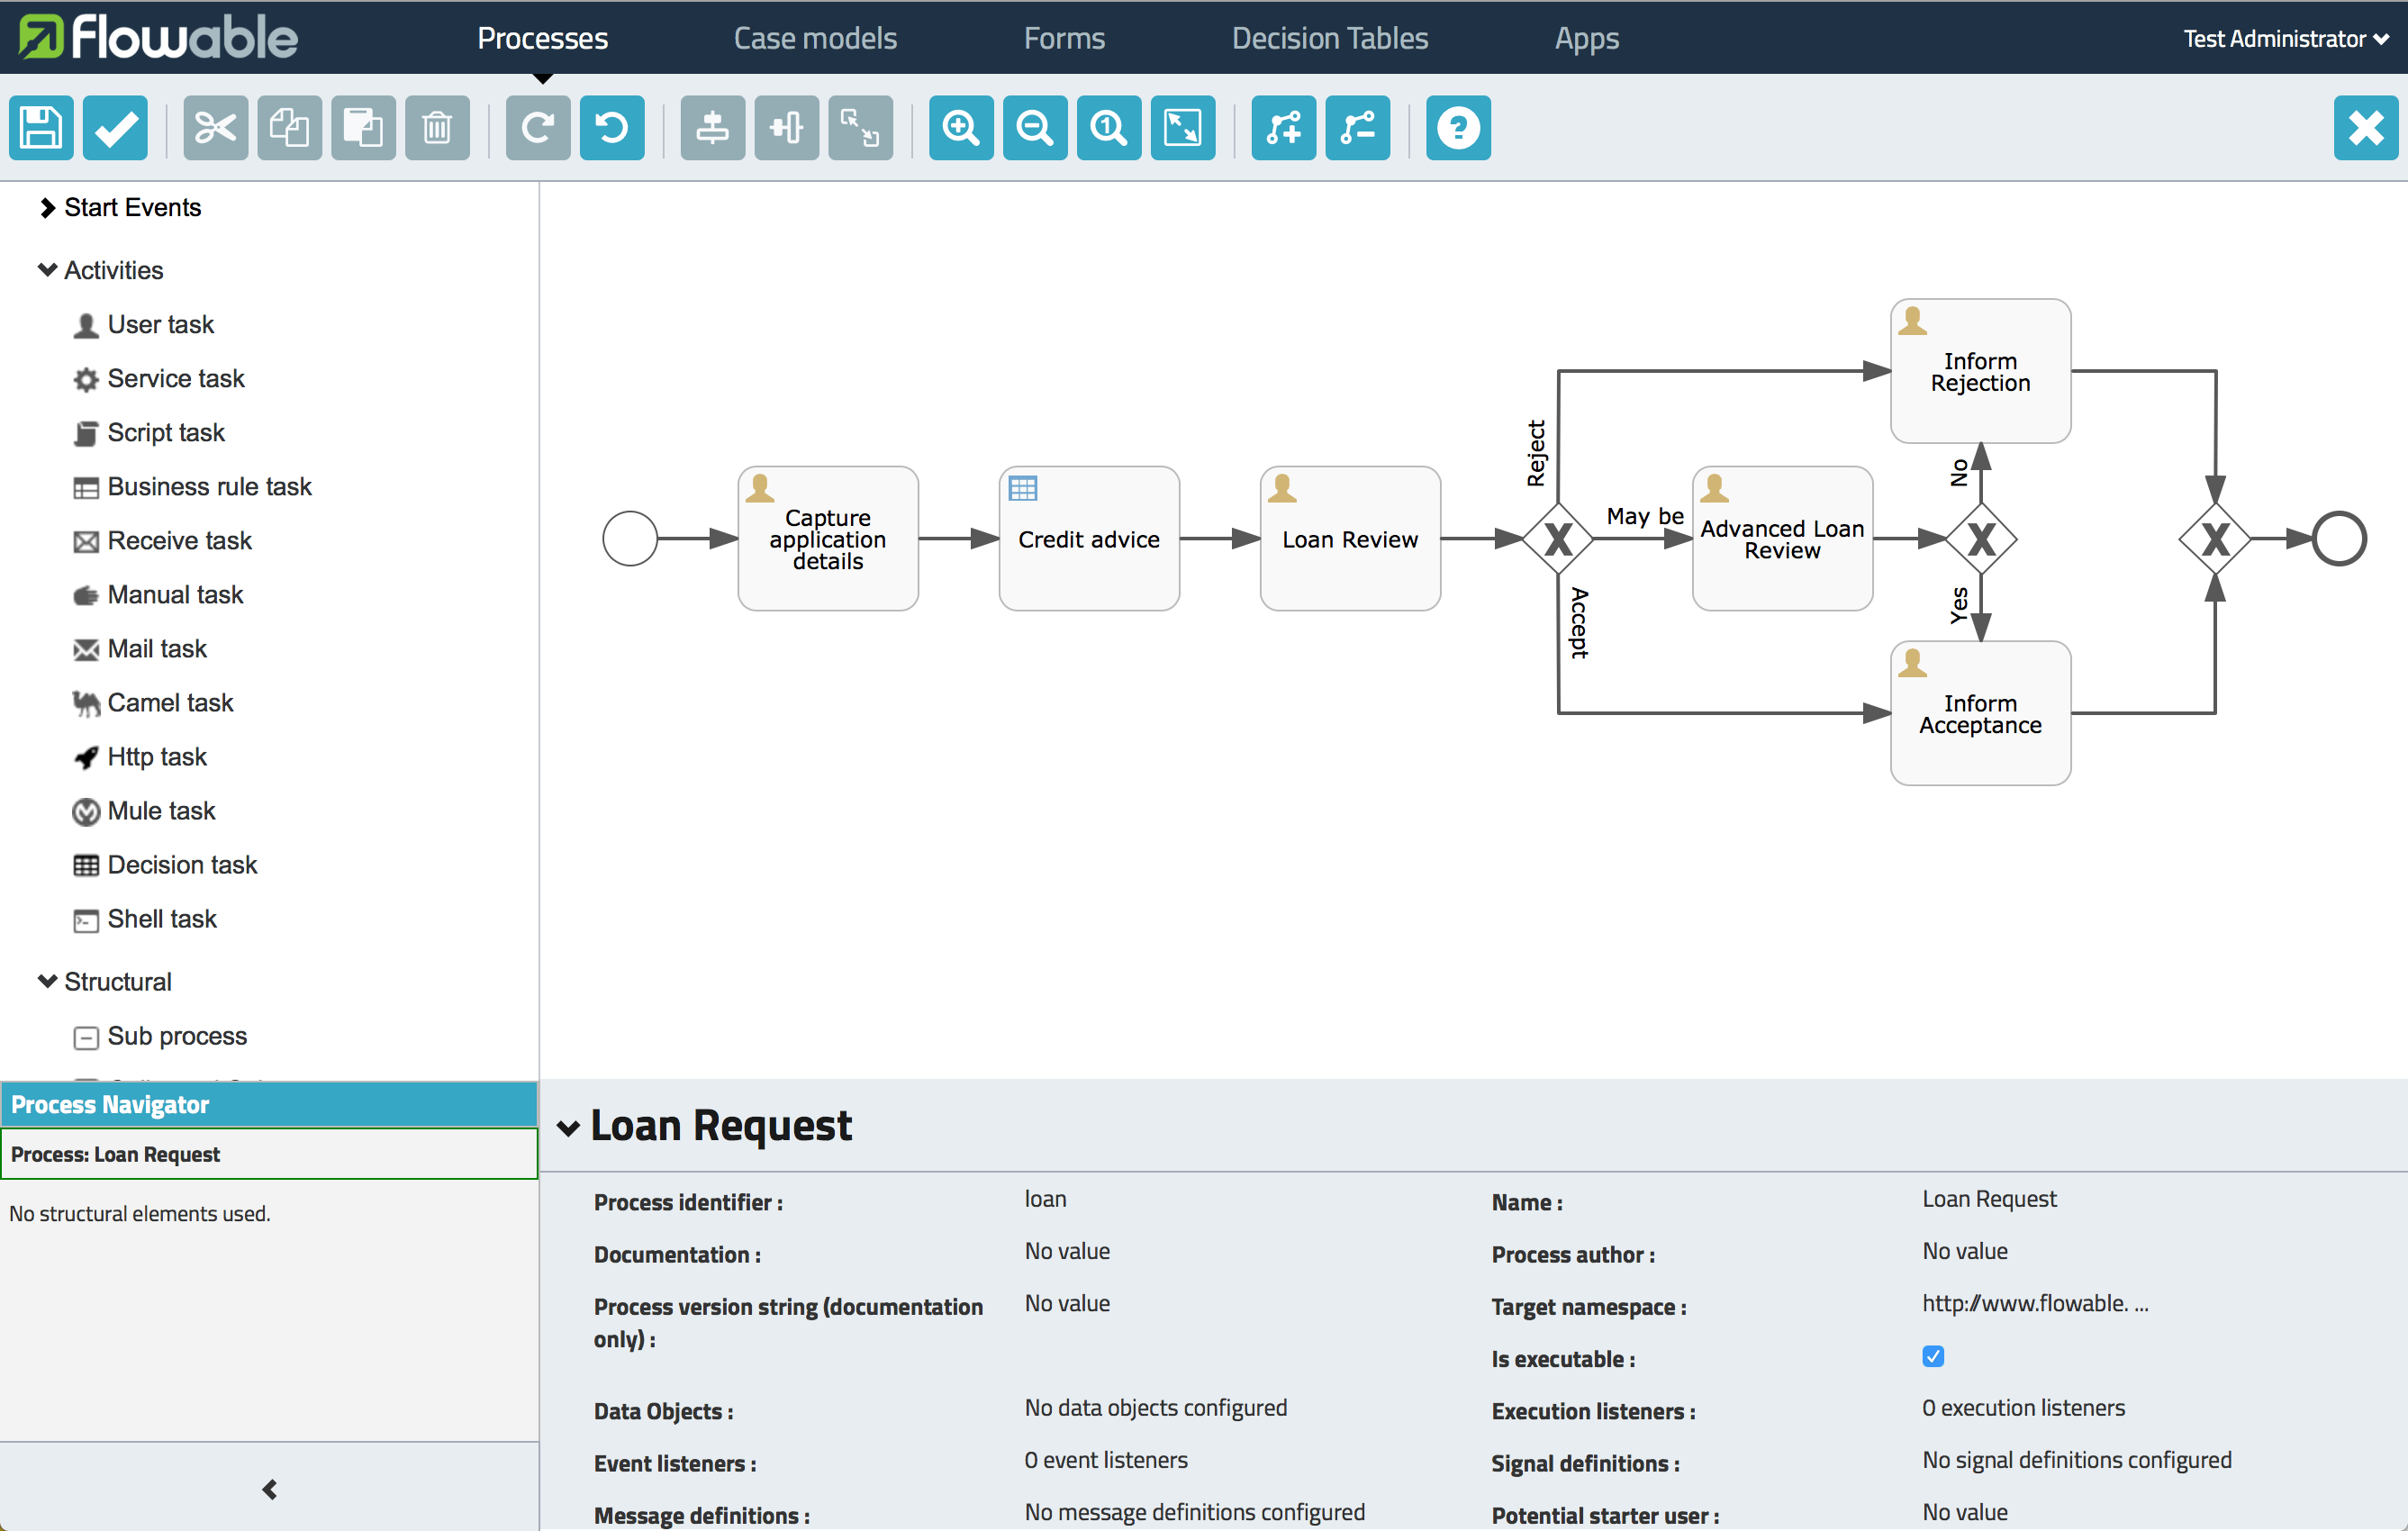
Task: Open the Decision Tables tab
Action: point(1329,39)
